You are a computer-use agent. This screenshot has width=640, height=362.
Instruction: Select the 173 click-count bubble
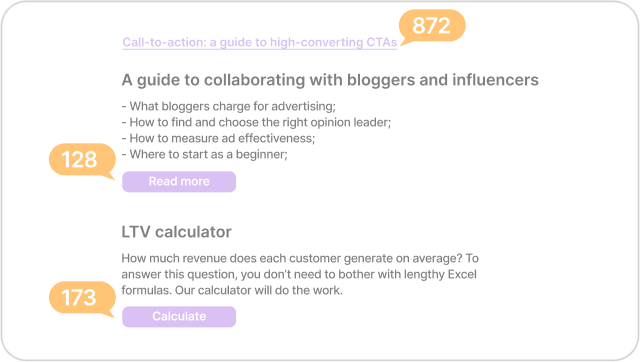point(82,297)
